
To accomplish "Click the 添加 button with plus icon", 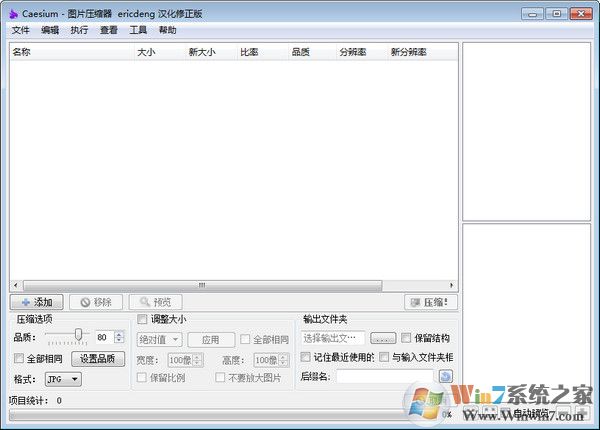I will point(37,302).
